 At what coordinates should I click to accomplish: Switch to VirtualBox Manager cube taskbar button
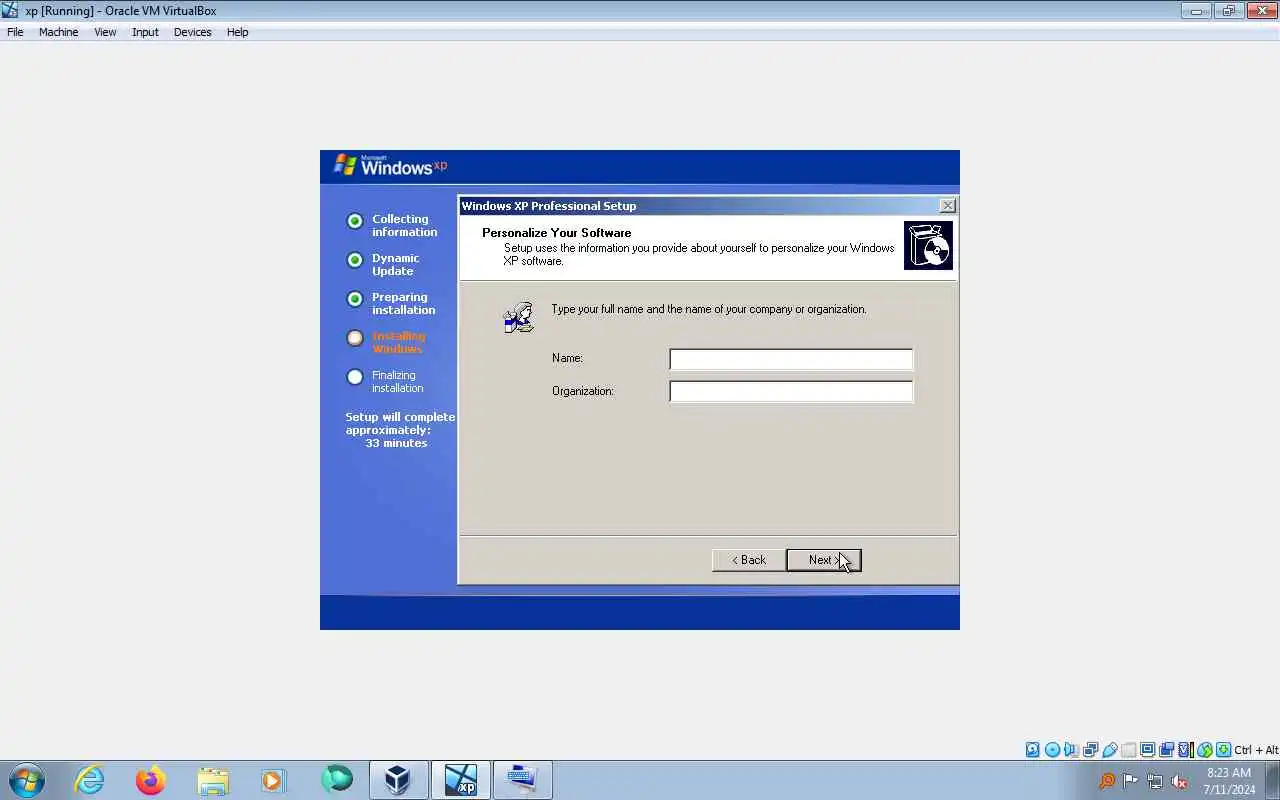398,780
